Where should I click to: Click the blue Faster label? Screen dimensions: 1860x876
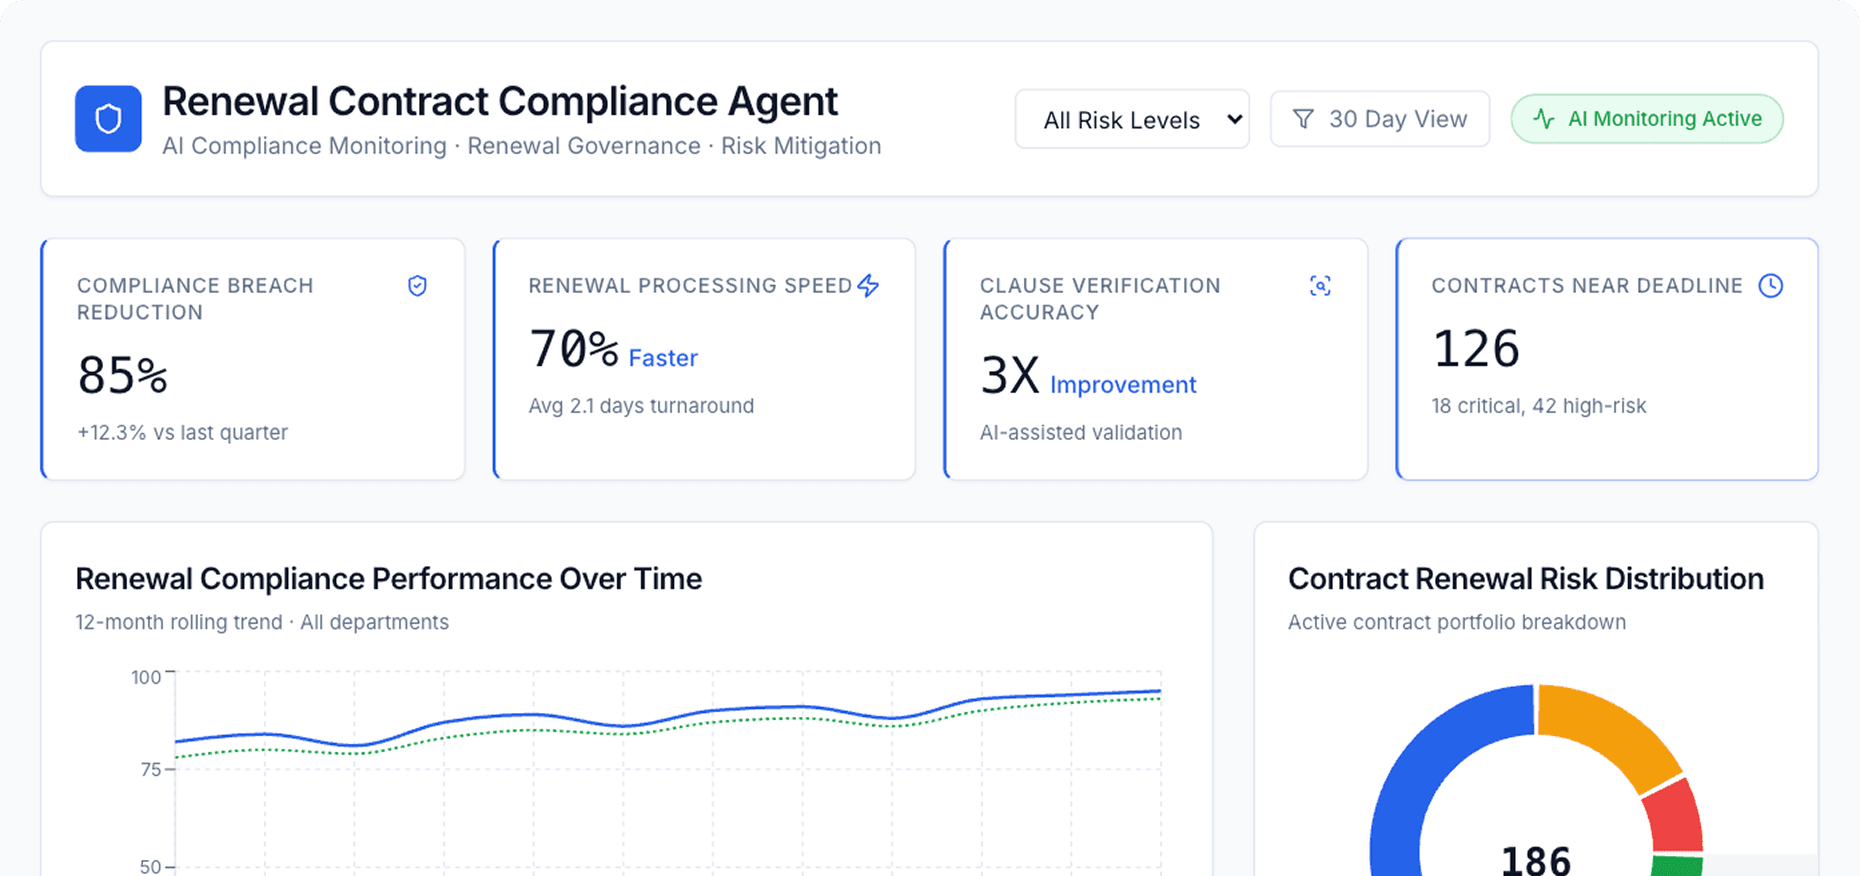[663, 358]
